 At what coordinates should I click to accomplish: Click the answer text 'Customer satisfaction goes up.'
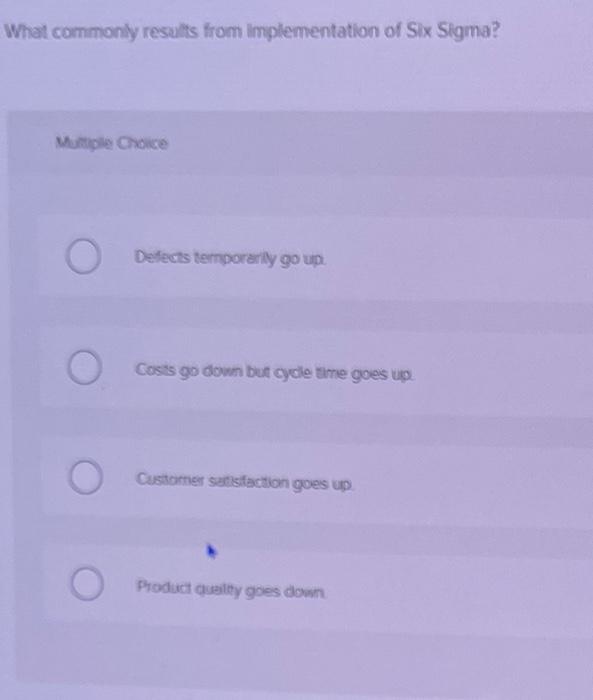coord(245,482)
